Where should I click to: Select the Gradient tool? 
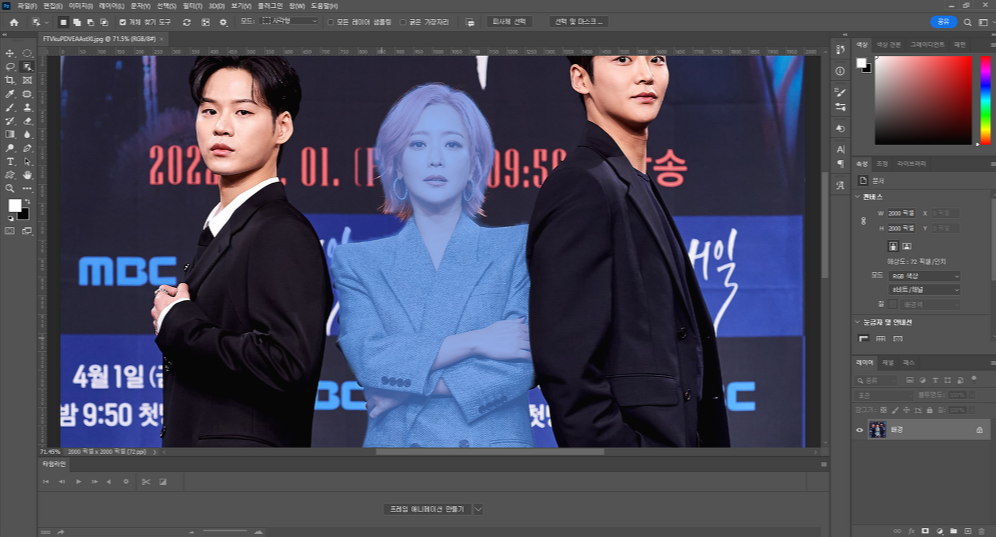coord(10,135)
